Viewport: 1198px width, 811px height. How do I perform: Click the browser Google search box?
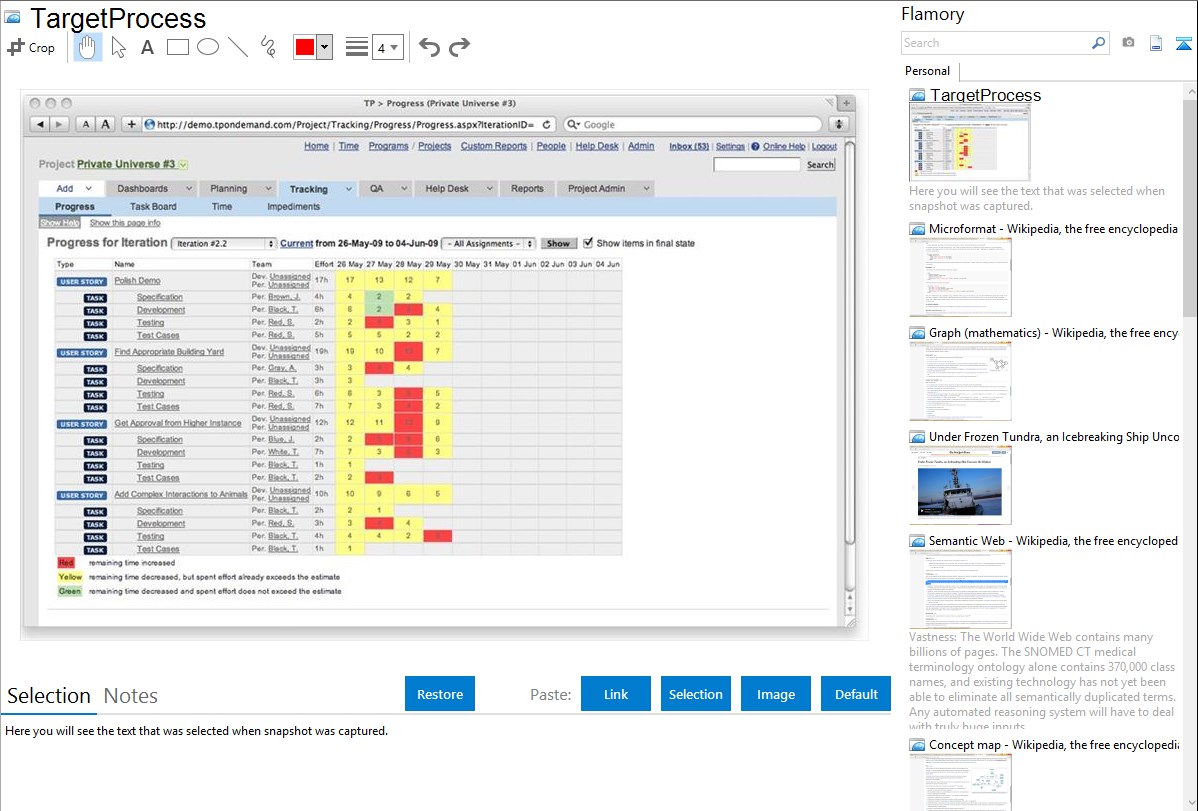pos(693,125)
